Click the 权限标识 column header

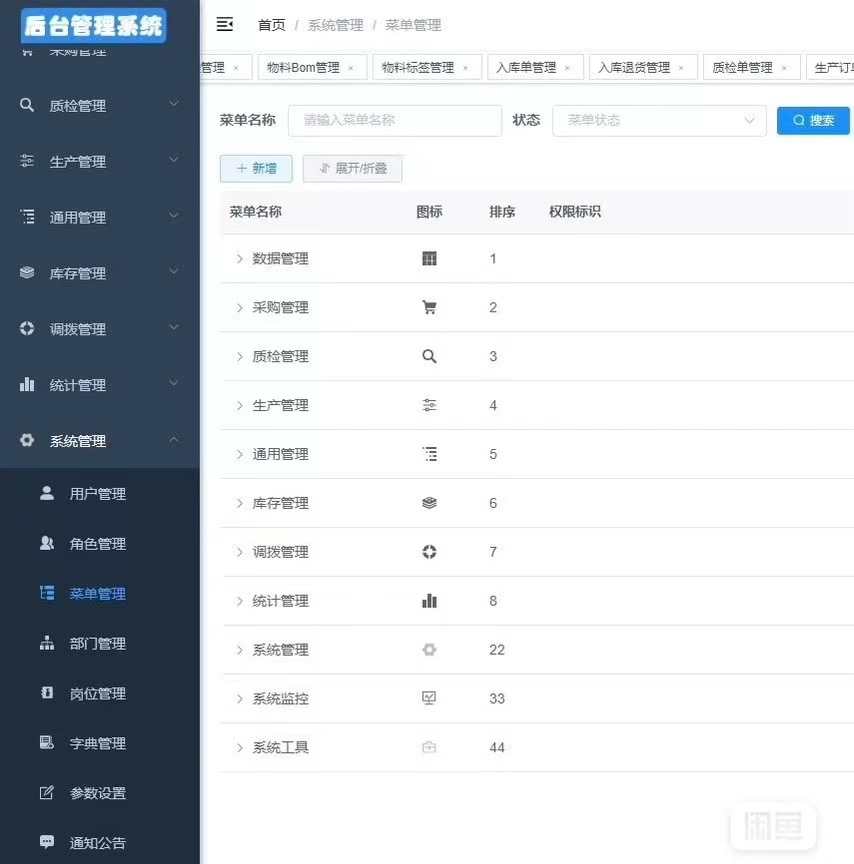(x=575, y=212)
